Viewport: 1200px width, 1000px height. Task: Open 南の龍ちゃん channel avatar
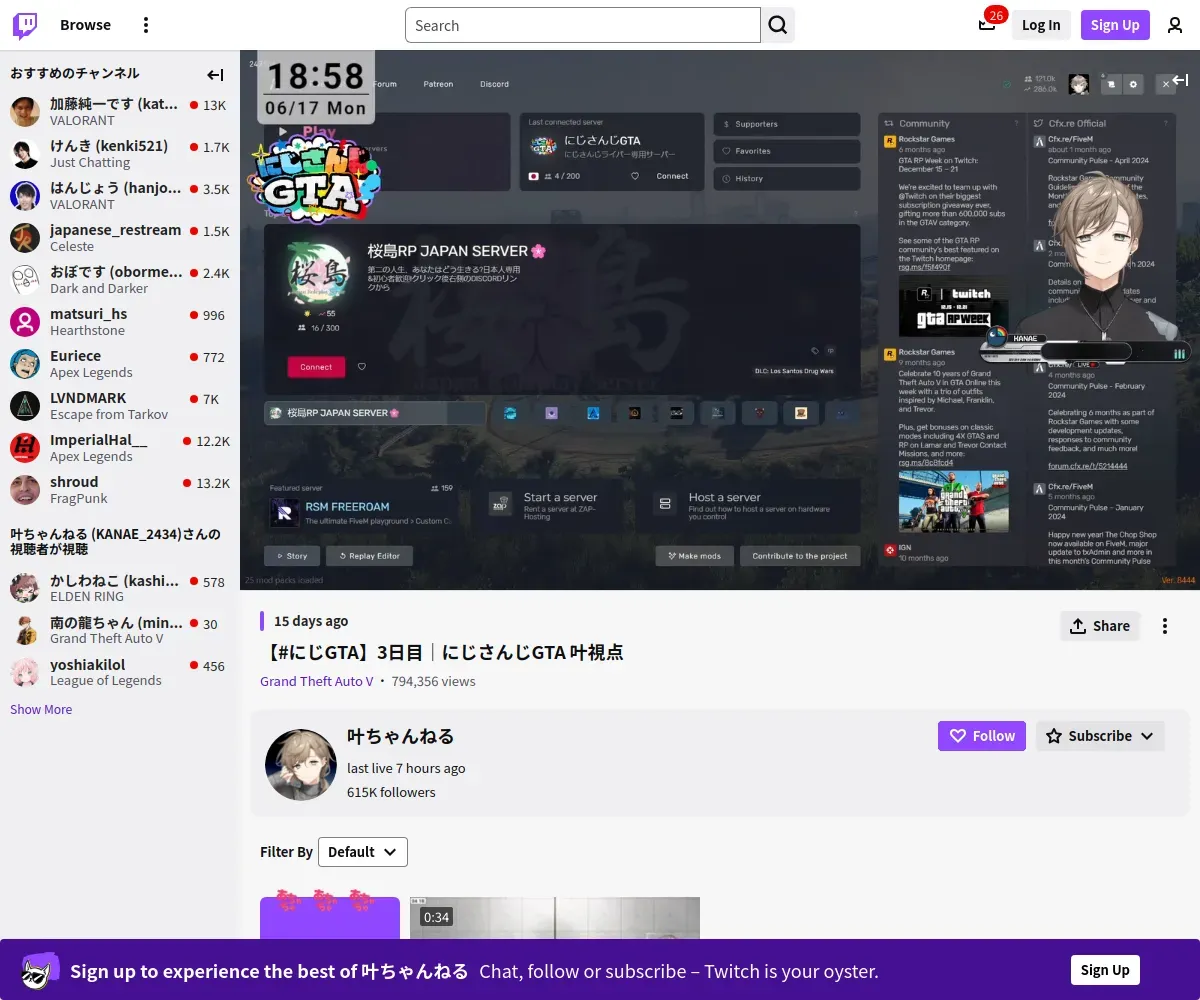click(x=25, y=630)
